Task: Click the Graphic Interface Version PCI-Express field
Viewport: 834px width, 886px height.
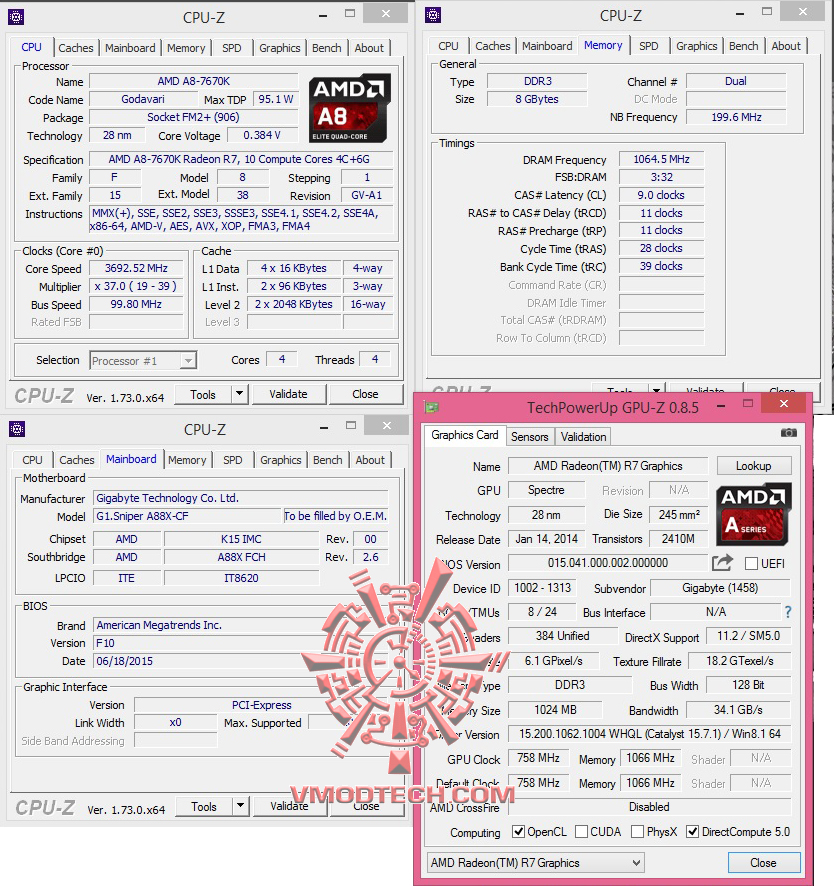Action: point(262,705)
